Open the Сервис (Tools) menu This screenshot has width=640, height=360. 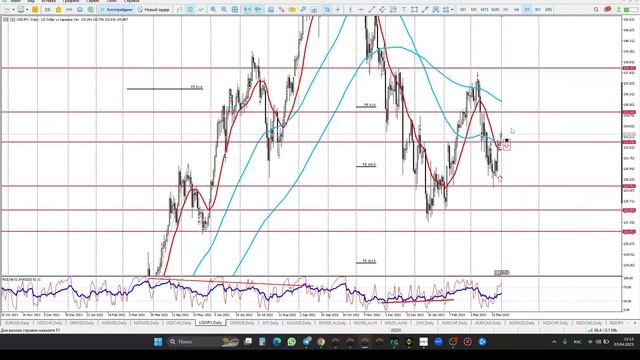click(93, 1)
